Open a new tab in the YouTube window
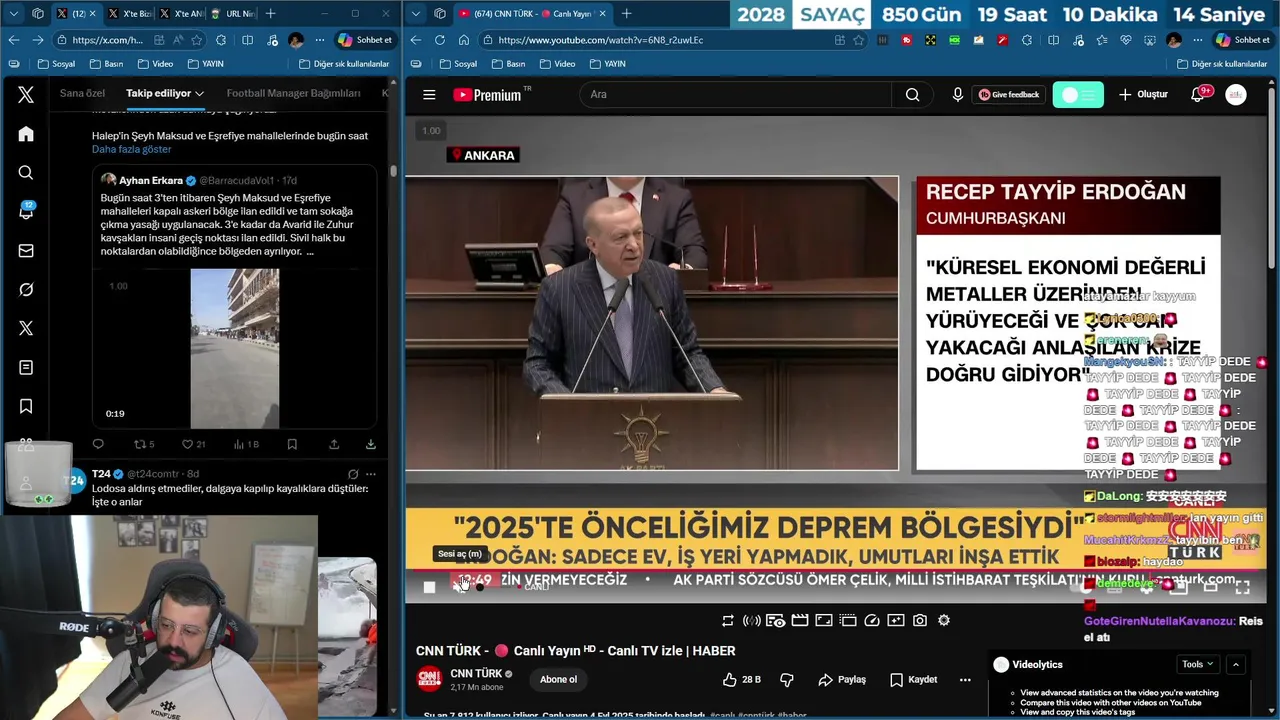The height and width of the screenshot is (720, 1280). pyautogui.click(x=626, y=13)
